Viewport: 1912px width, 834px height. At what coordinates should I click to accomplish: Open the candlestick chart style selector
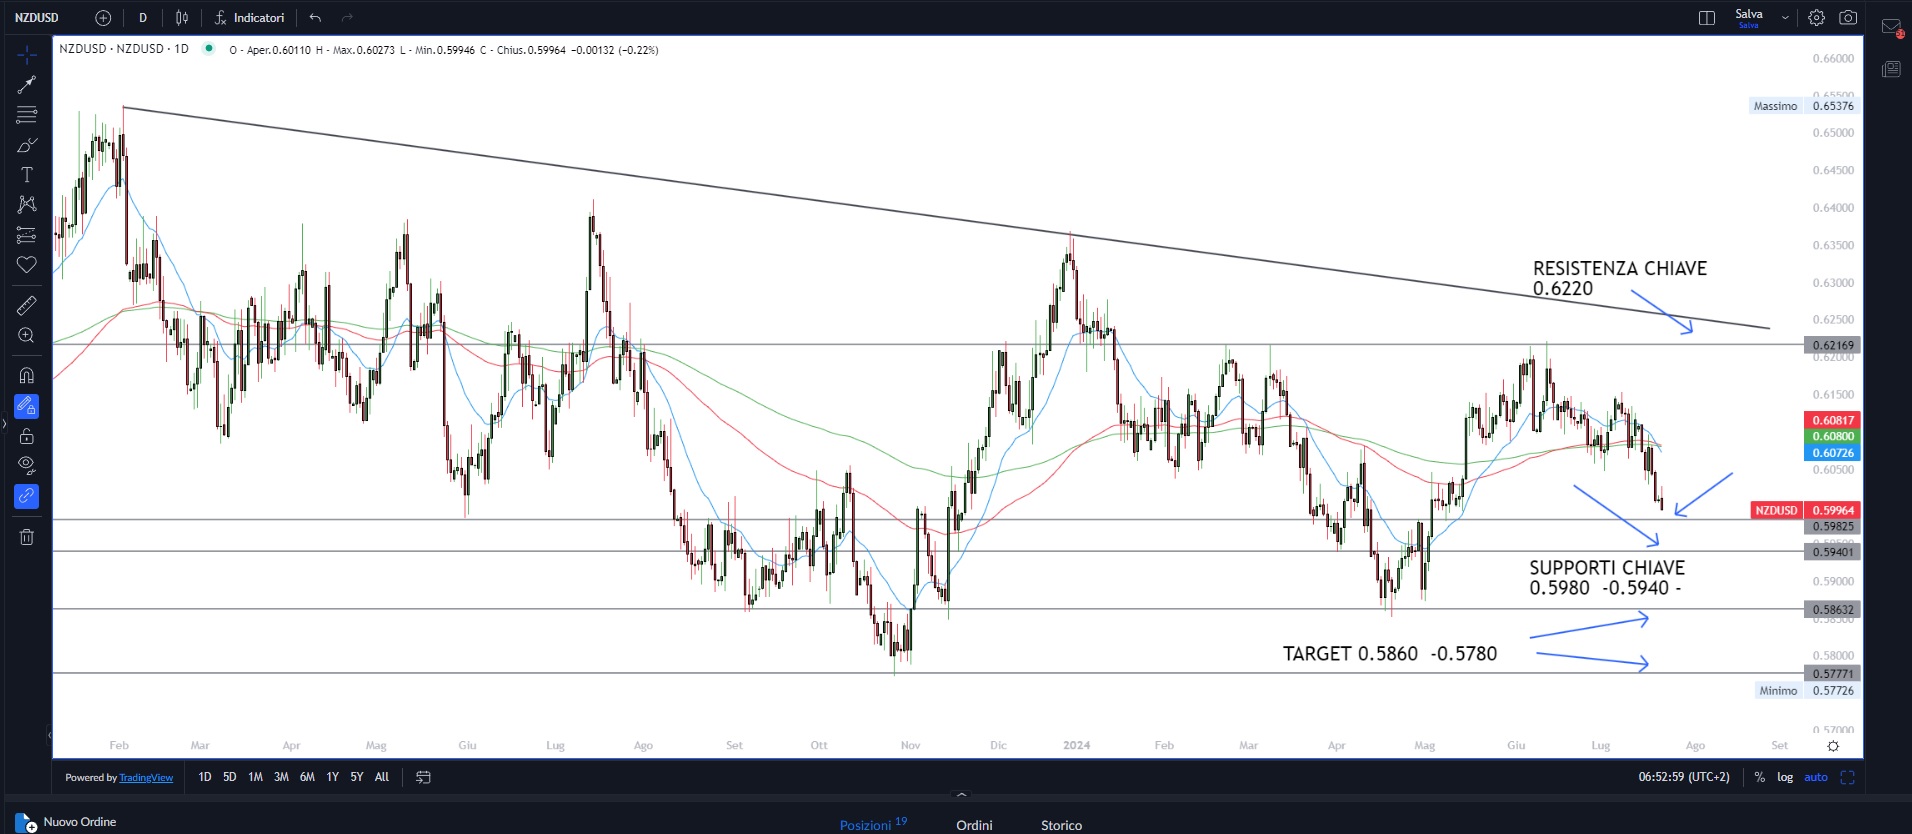182,18
